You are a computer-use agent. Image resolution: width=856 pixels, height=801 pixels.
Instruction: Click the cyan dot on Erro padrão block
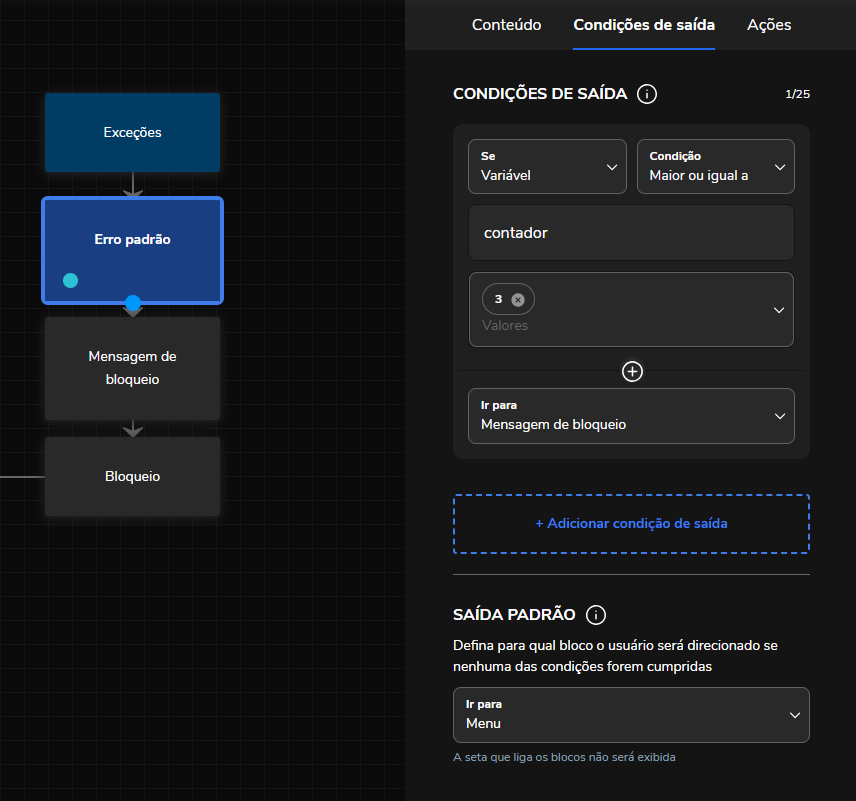click(x=70, y=280)
